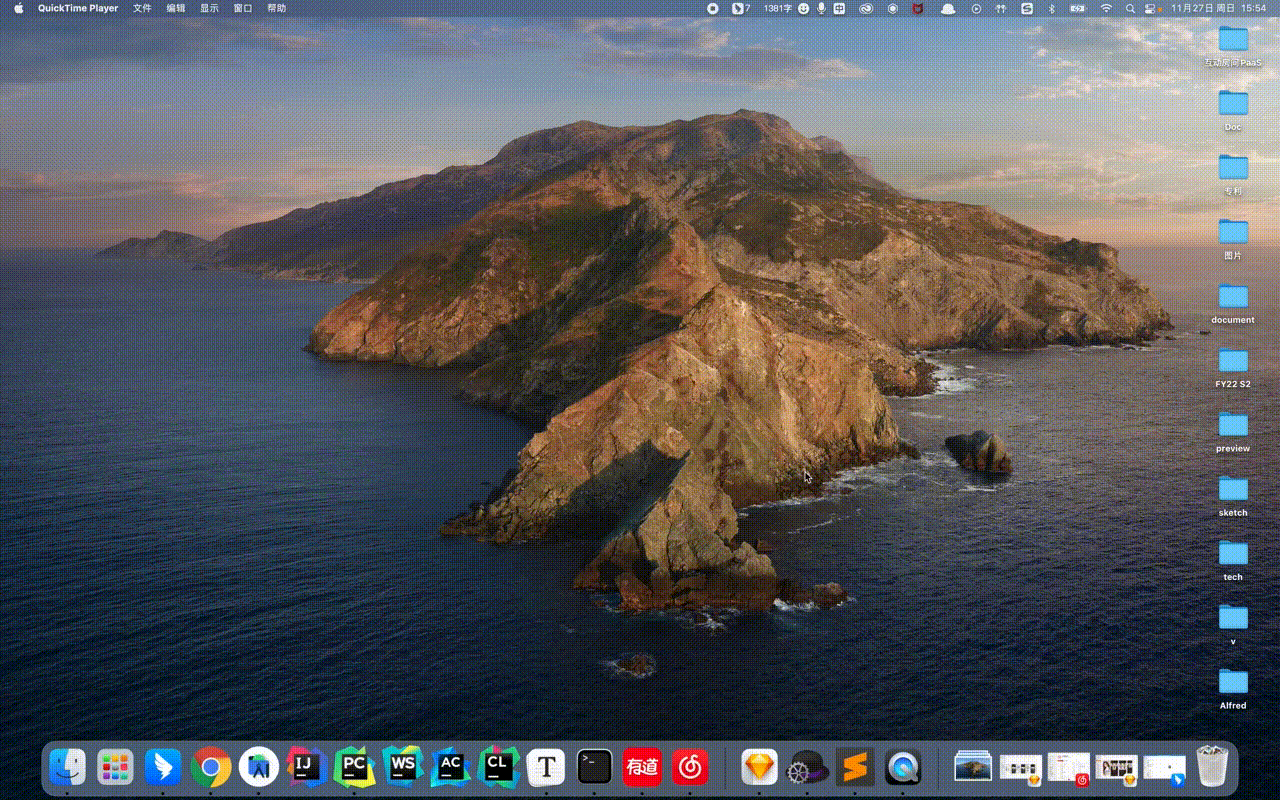Viewport: 1280px width, 800px height.
Task: Launch PyCharm (PC) from the Dock
Action: tap(355, 767)
